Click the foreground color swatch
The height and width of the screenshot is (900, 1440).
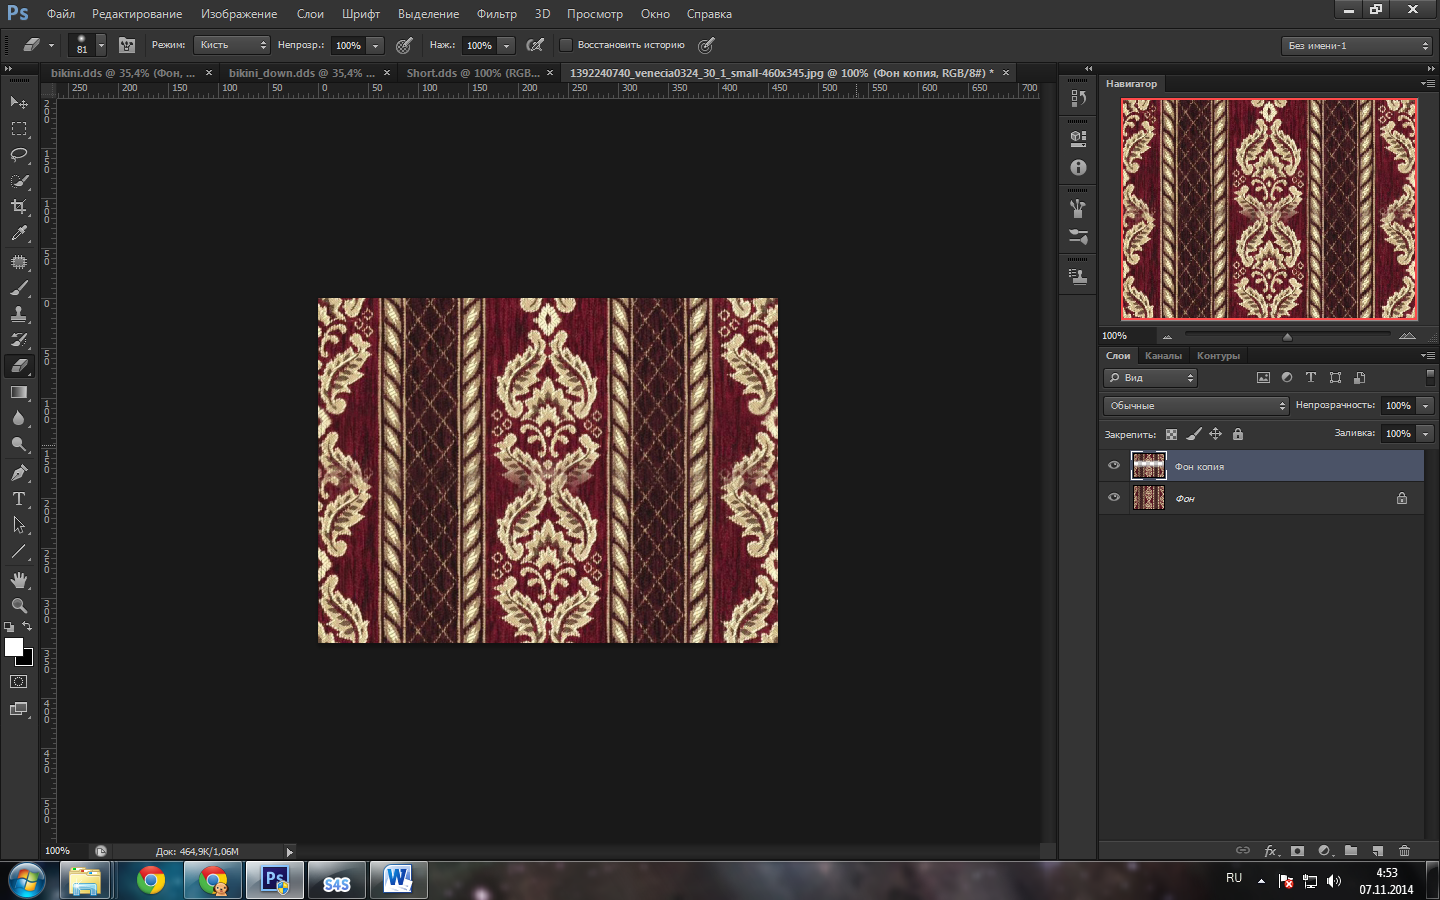(13, 647)
